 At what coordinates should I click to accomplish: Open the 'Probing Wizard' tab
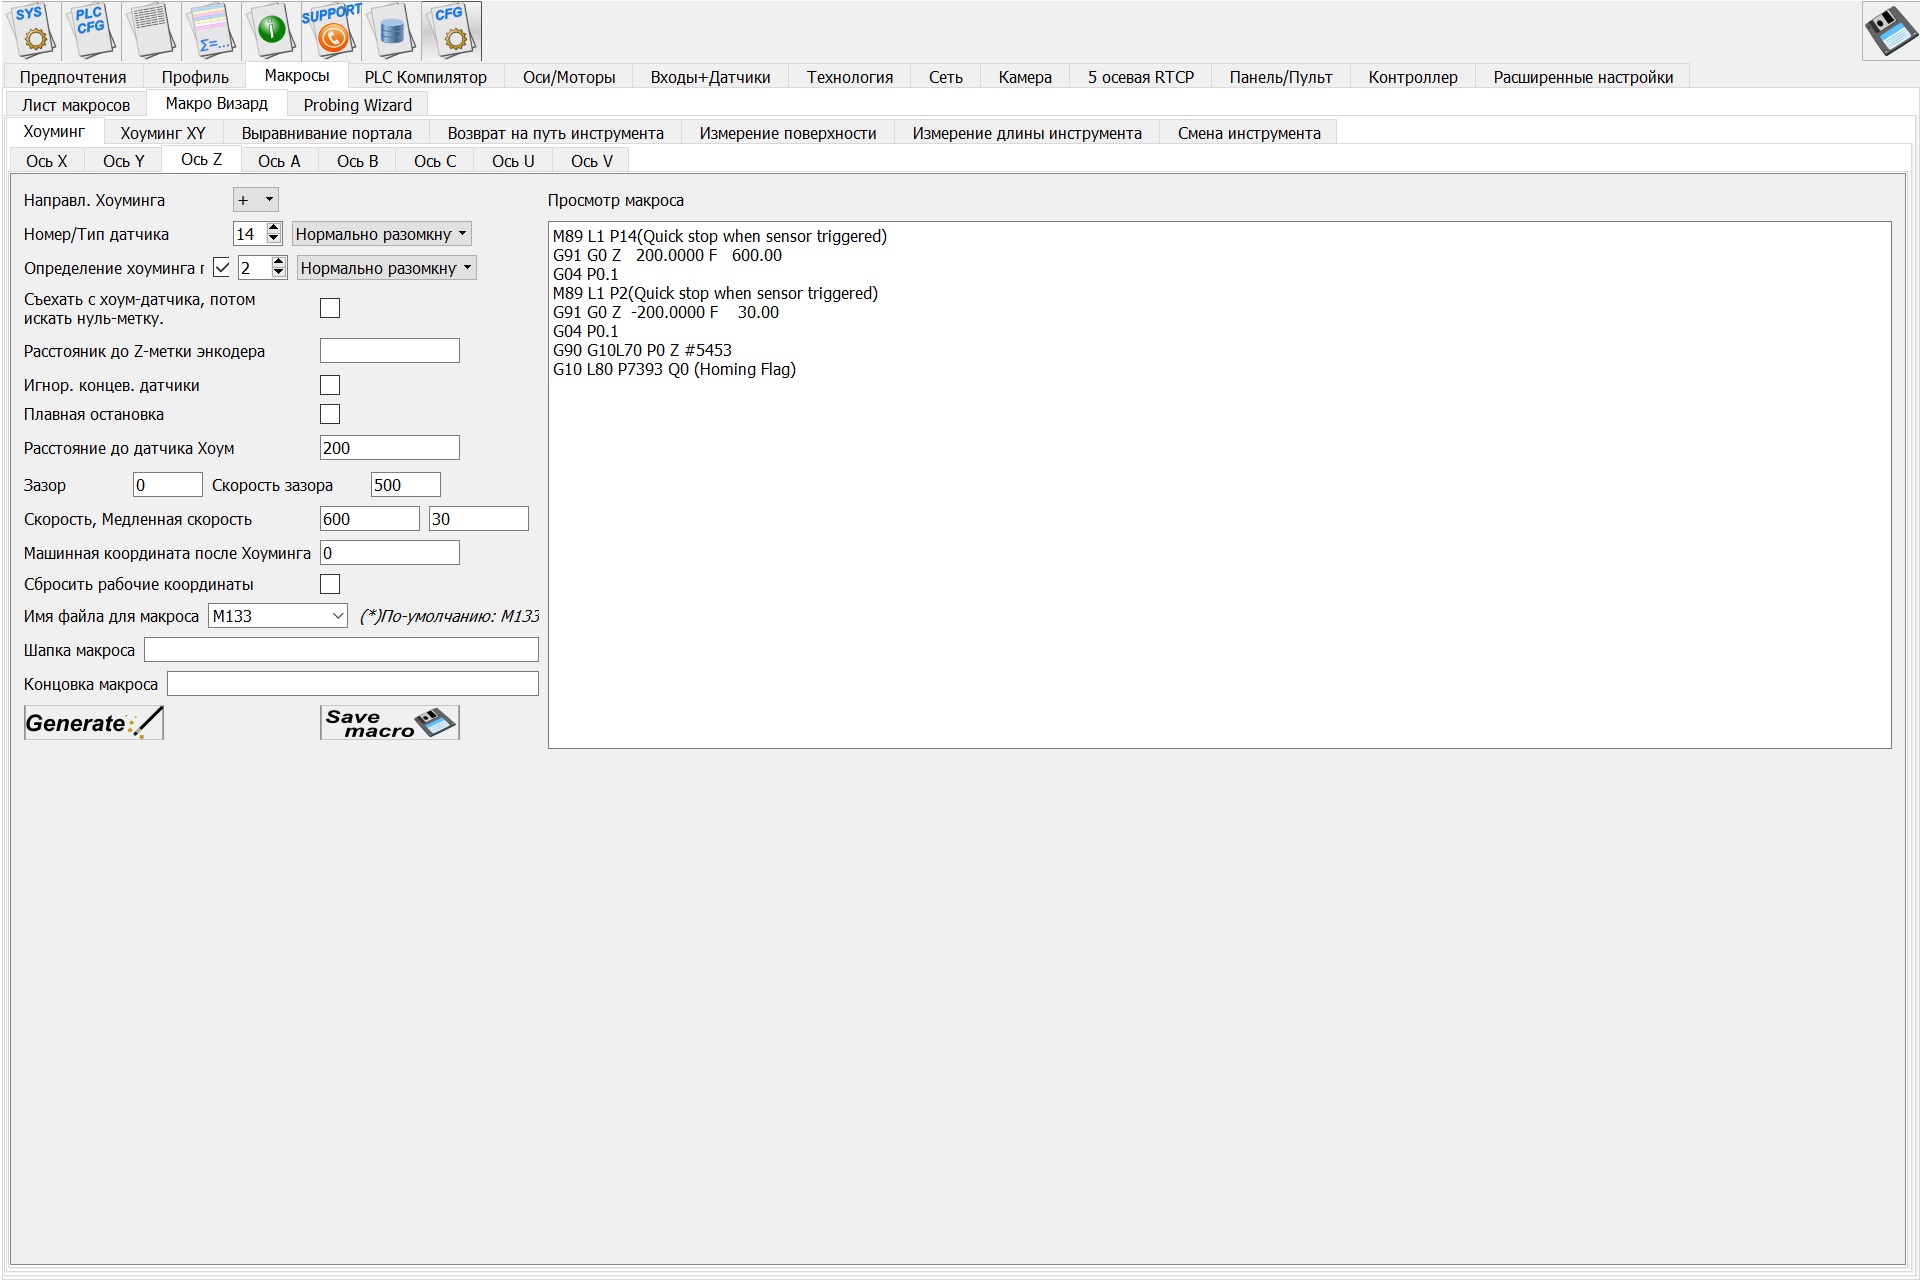click(x=357, y=105)
